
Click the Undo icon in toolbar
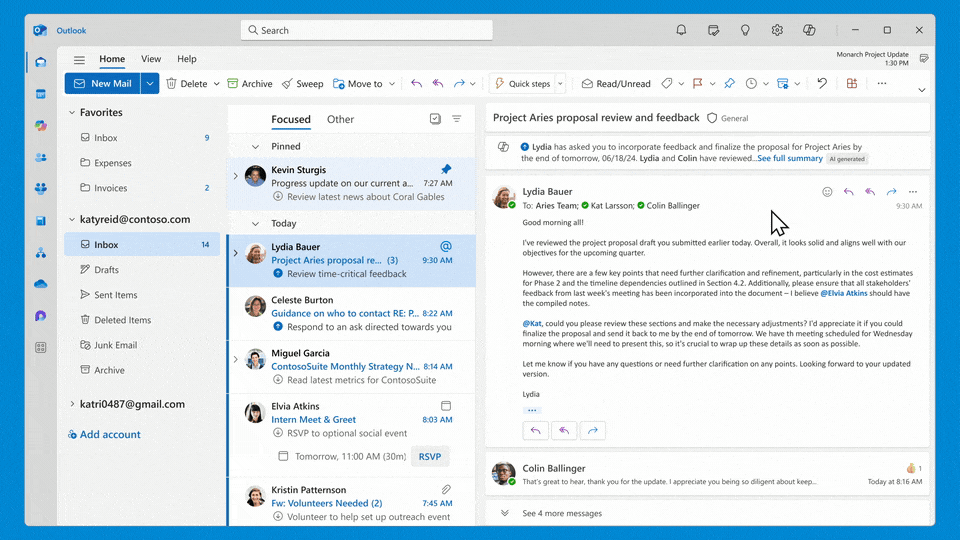[x=822, y=84]
